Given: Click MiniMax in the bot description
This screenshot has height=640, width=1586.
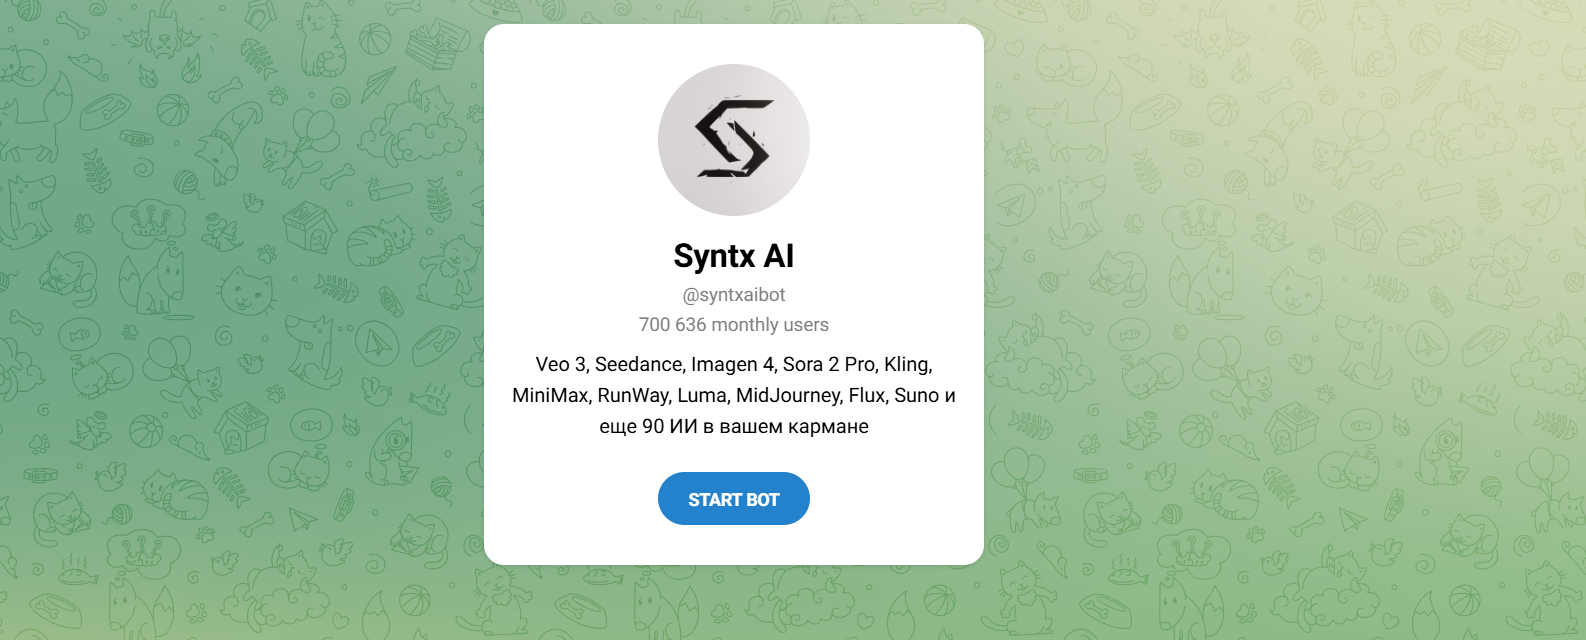Looking at the screenshot, I should point(550,395).
